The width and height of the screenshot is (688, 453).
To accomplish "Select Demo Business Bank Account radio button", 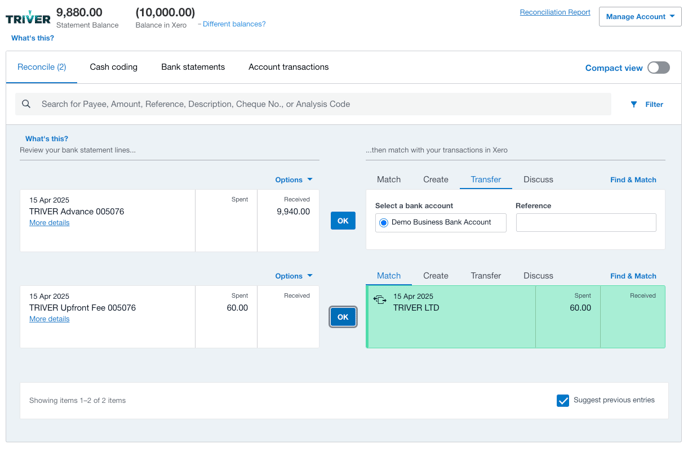I will (x=383, y=223).
